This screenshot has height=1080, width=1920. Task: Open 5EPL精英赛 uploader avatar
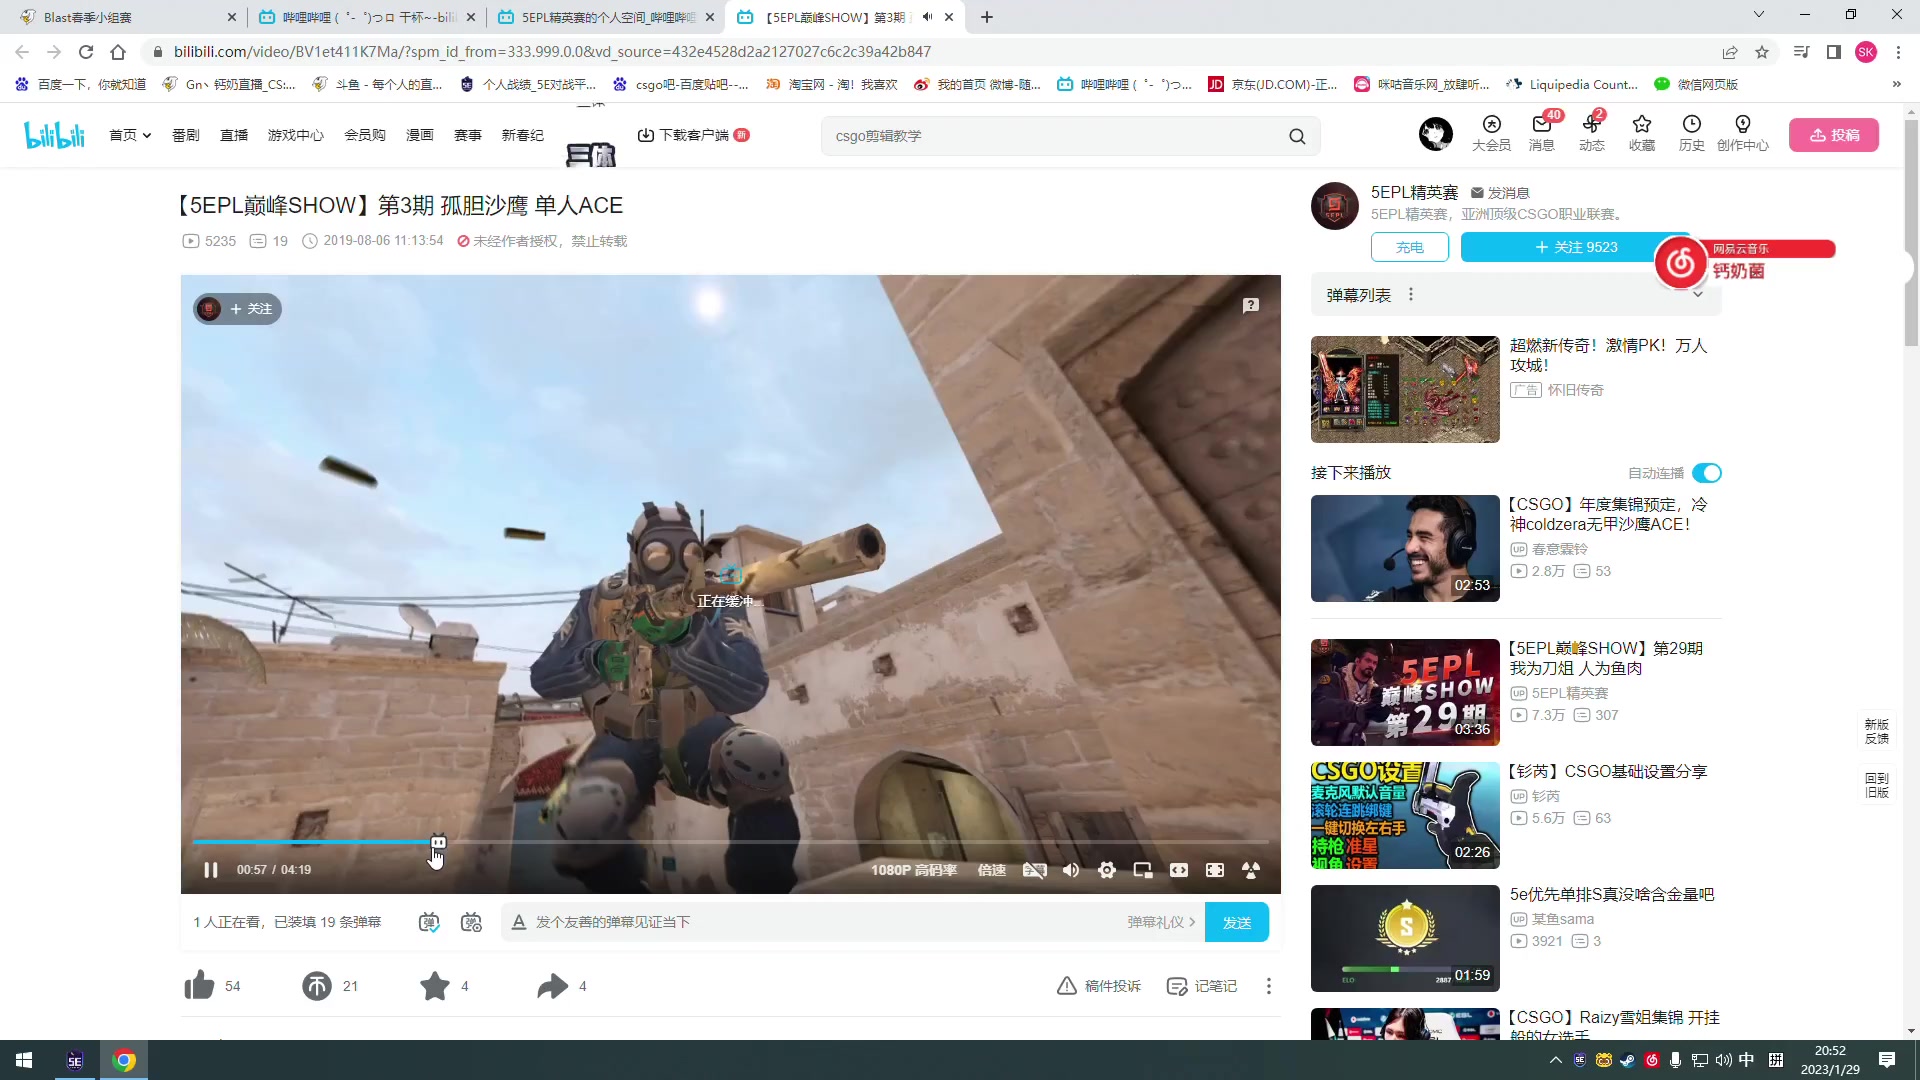point(1335,206)
